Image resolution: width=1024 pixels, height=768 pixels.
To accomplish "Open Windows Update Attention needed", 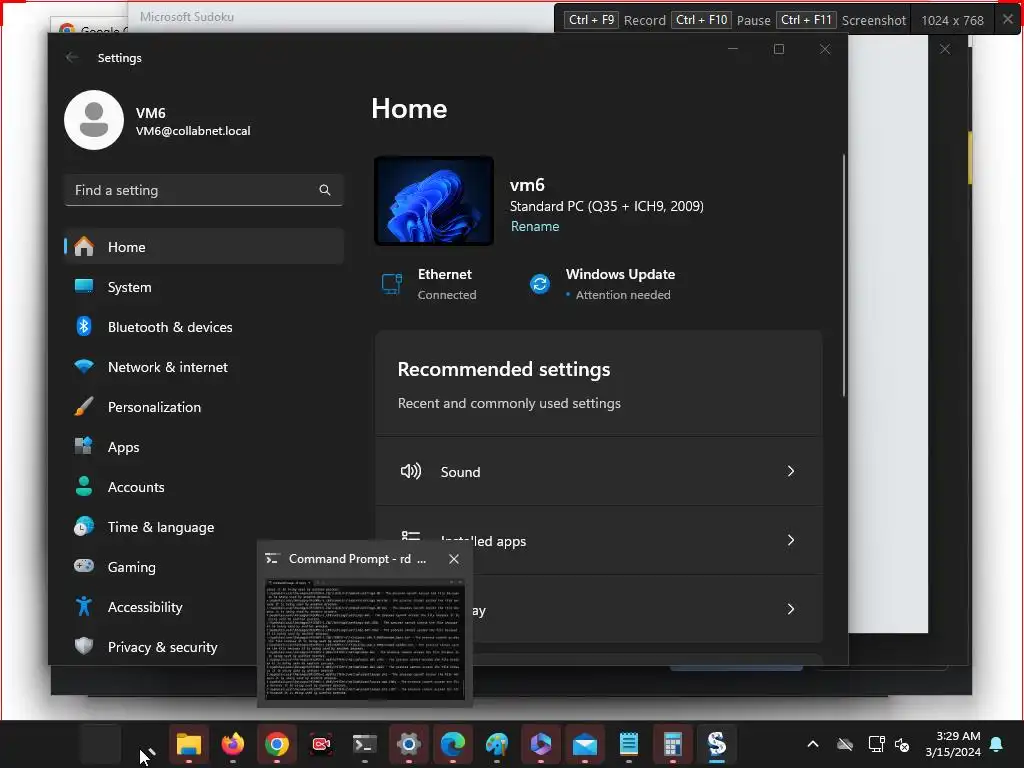I will (x=602, y=284).
